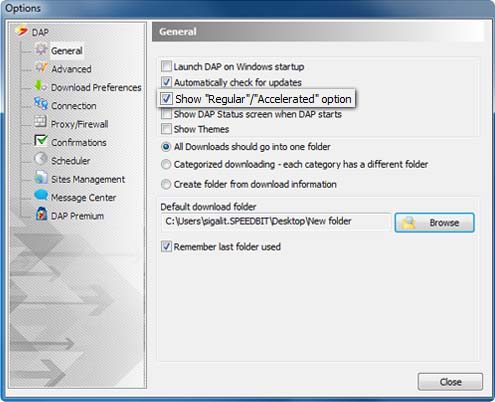Open the Scheduler page
This screenshot has height=402, width=495.
pyautogui.click(x=71, y=161)
